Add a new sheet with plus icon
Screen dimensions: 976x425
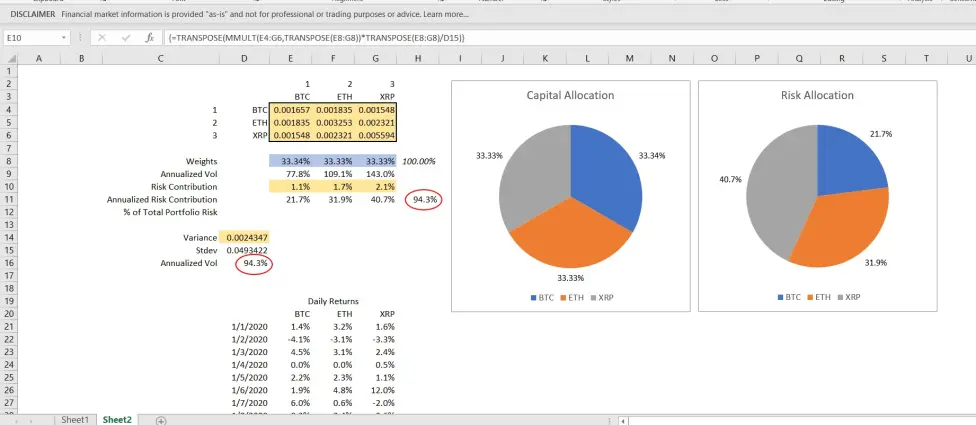(161, 421)
